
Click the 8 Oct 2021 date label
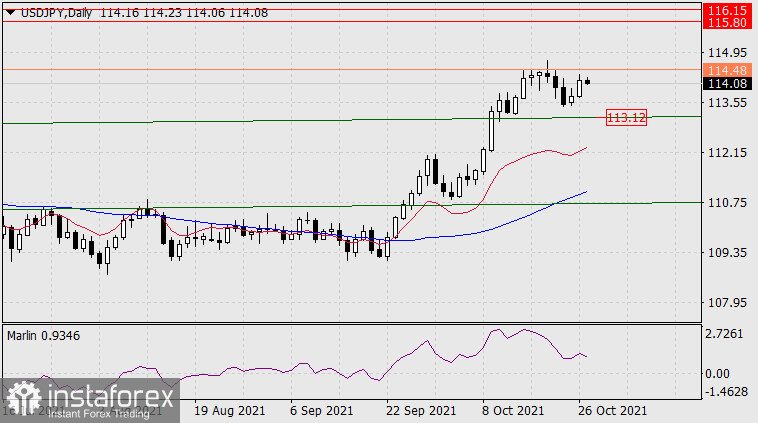[x=512, y=411]
